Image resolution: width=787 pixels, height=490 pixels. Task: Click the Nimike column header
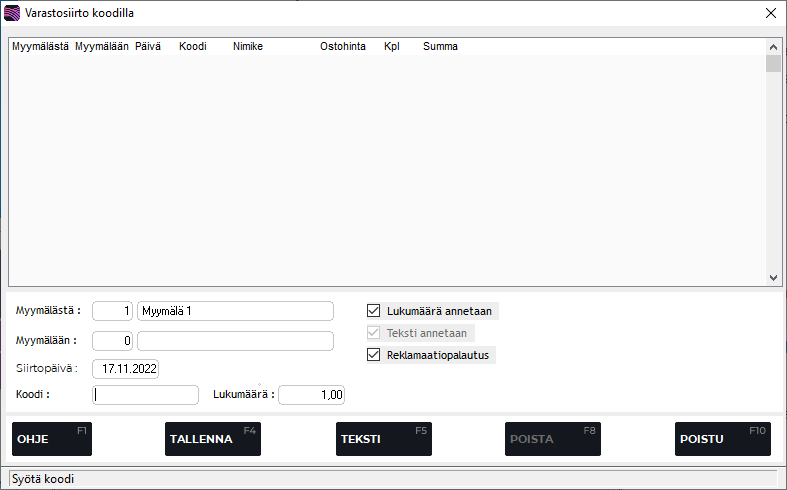coord(248,46)
